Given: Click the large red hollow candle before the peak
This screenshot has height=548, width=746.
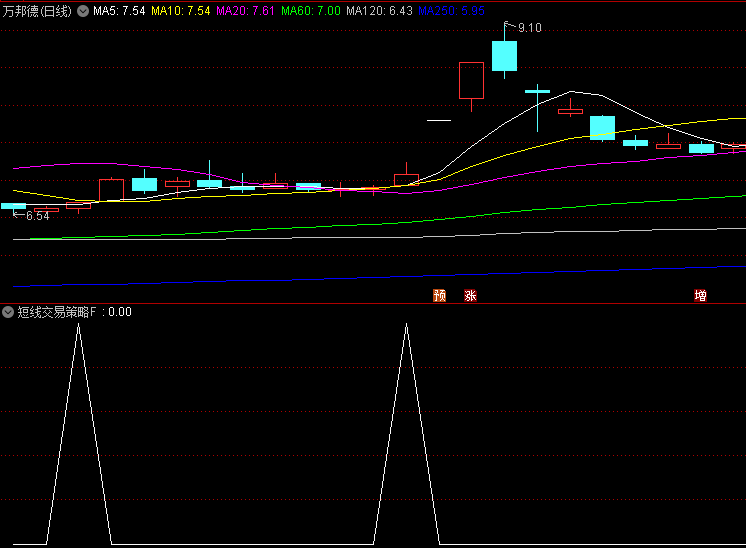Looking at the screenshot, I should pos(471,80).
